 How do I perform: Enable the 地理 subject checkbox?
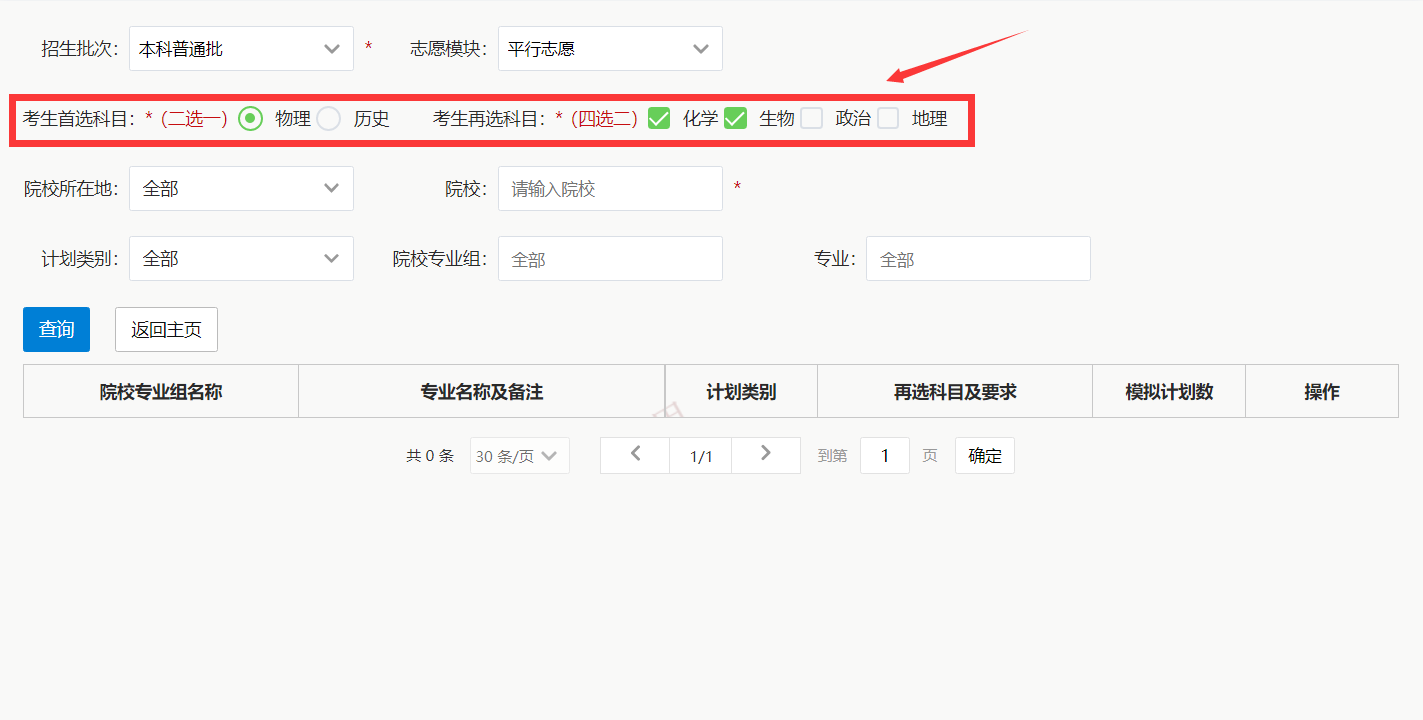pos(889,118)
